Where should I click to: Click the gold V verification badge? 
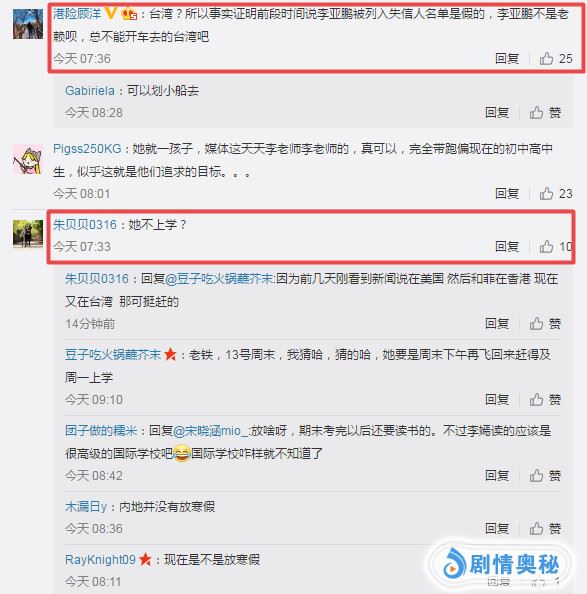(x=111, y=13)
